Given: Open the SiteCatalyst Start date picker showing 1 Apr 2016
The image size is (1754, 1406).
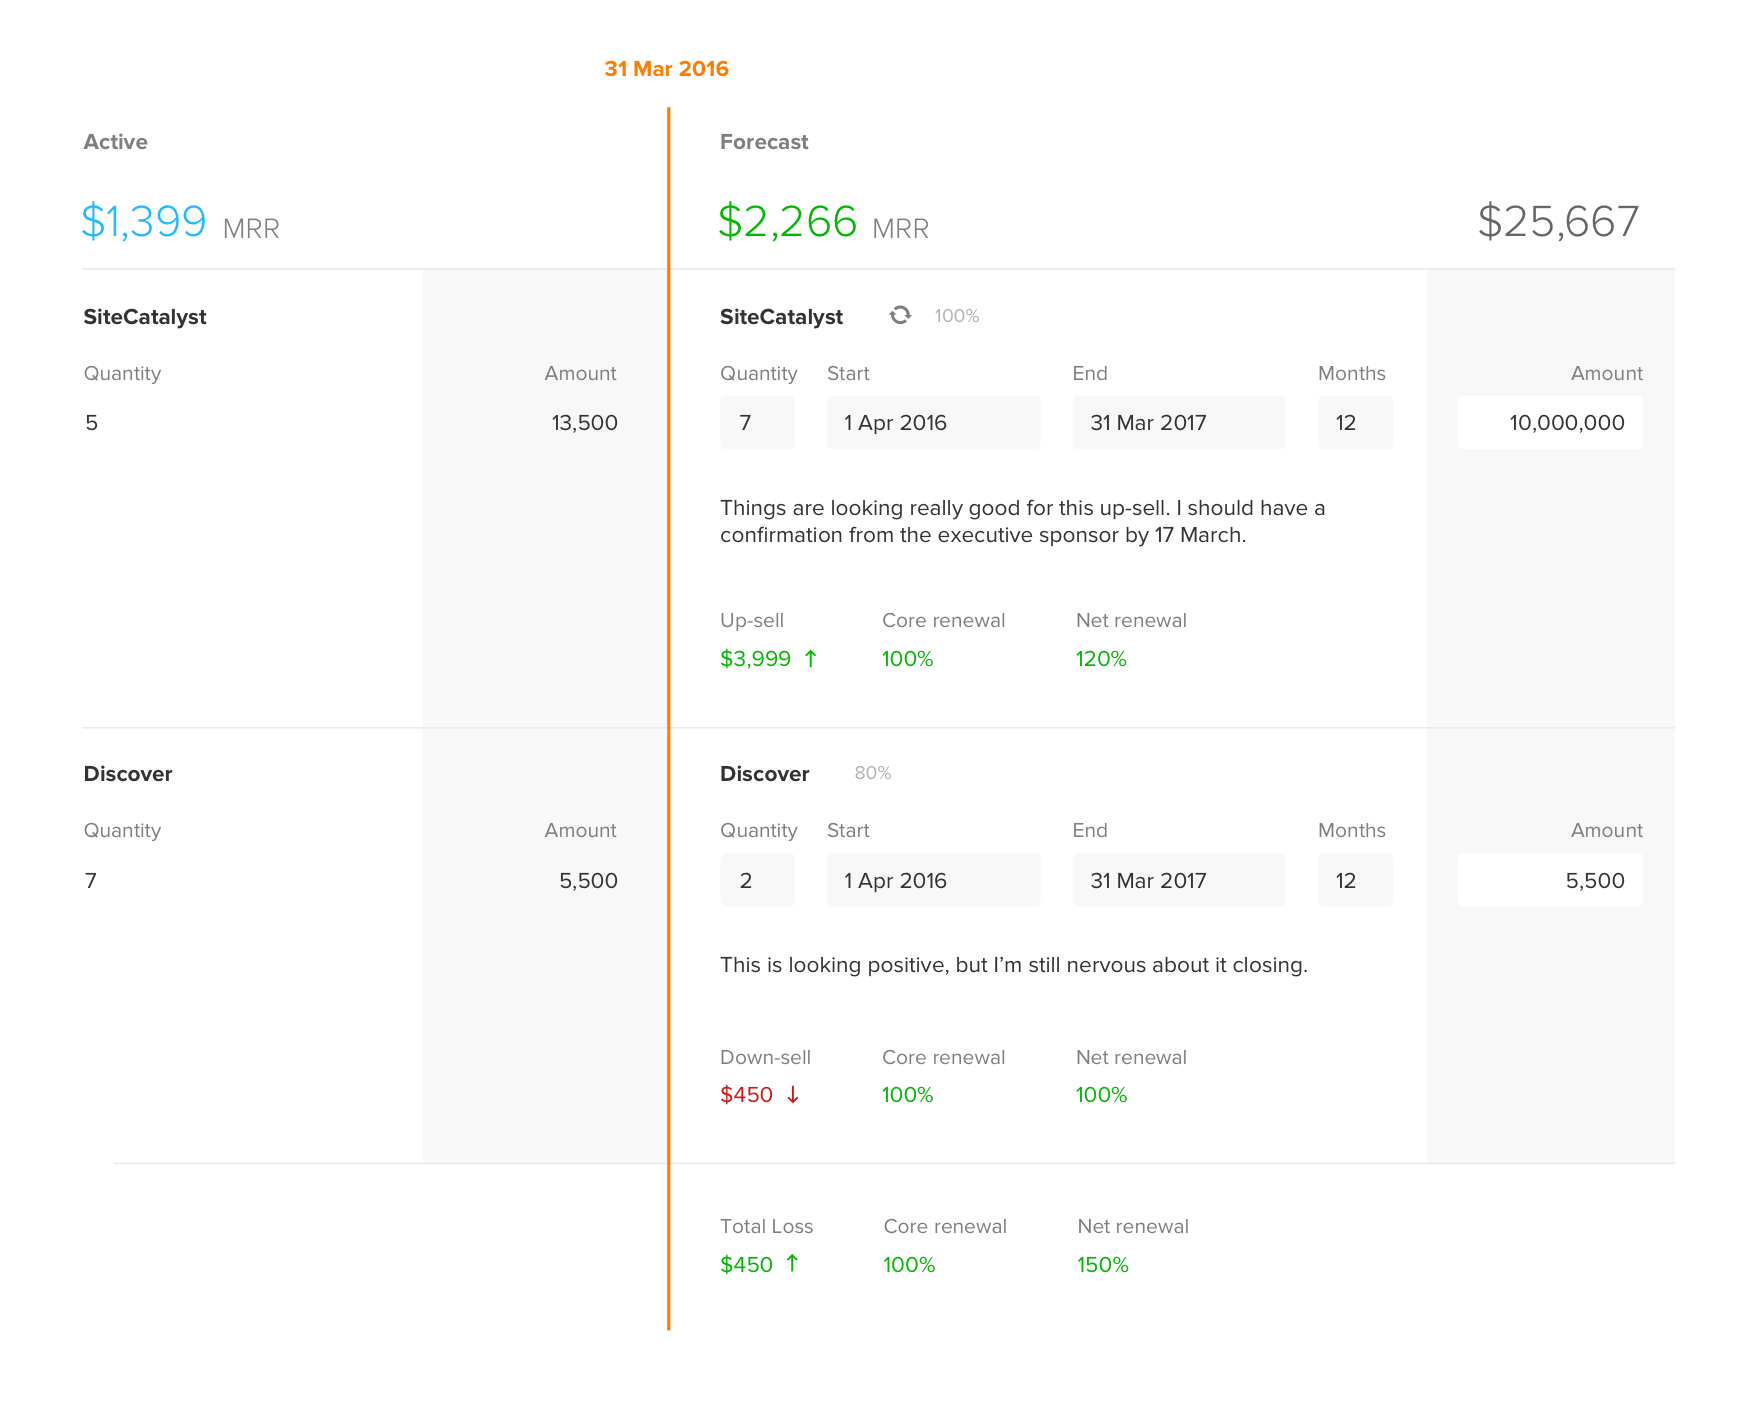Looking at the screenshot, I should tap(933, 422).
